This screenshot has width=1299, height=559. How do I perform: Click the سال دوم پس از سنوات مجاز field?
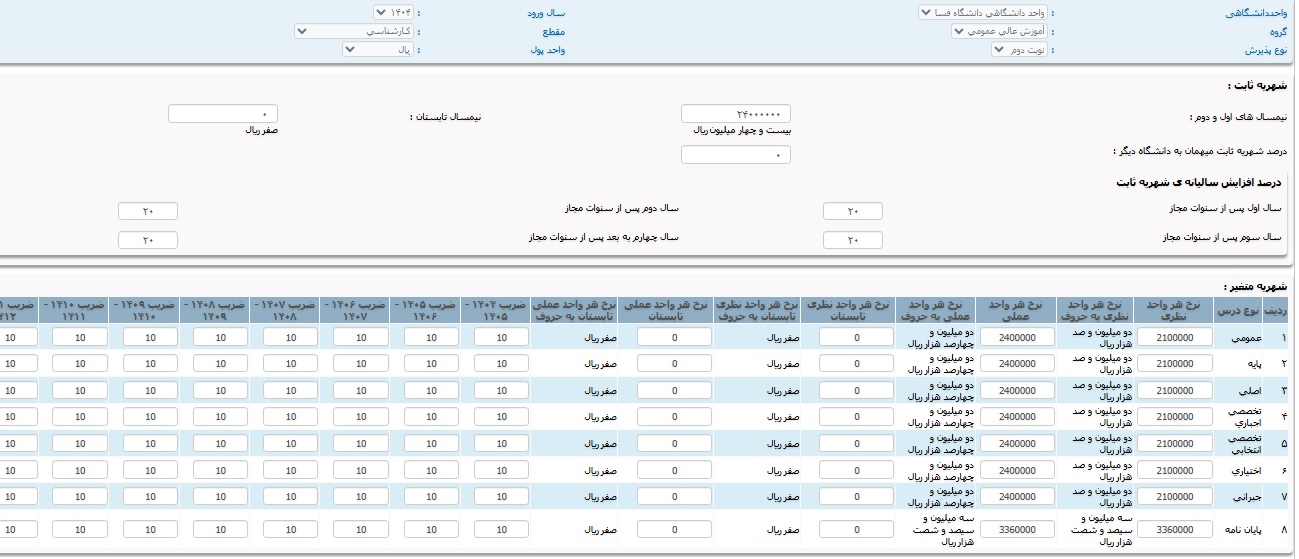pyautogui.click(x=147, y=211)
